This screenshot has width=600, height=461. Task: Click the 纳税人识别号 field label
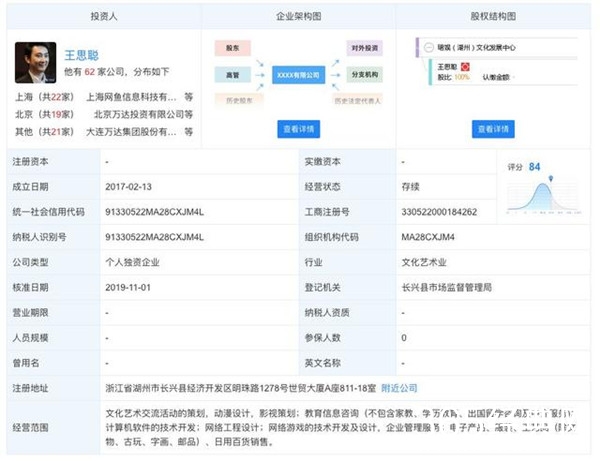39,237
